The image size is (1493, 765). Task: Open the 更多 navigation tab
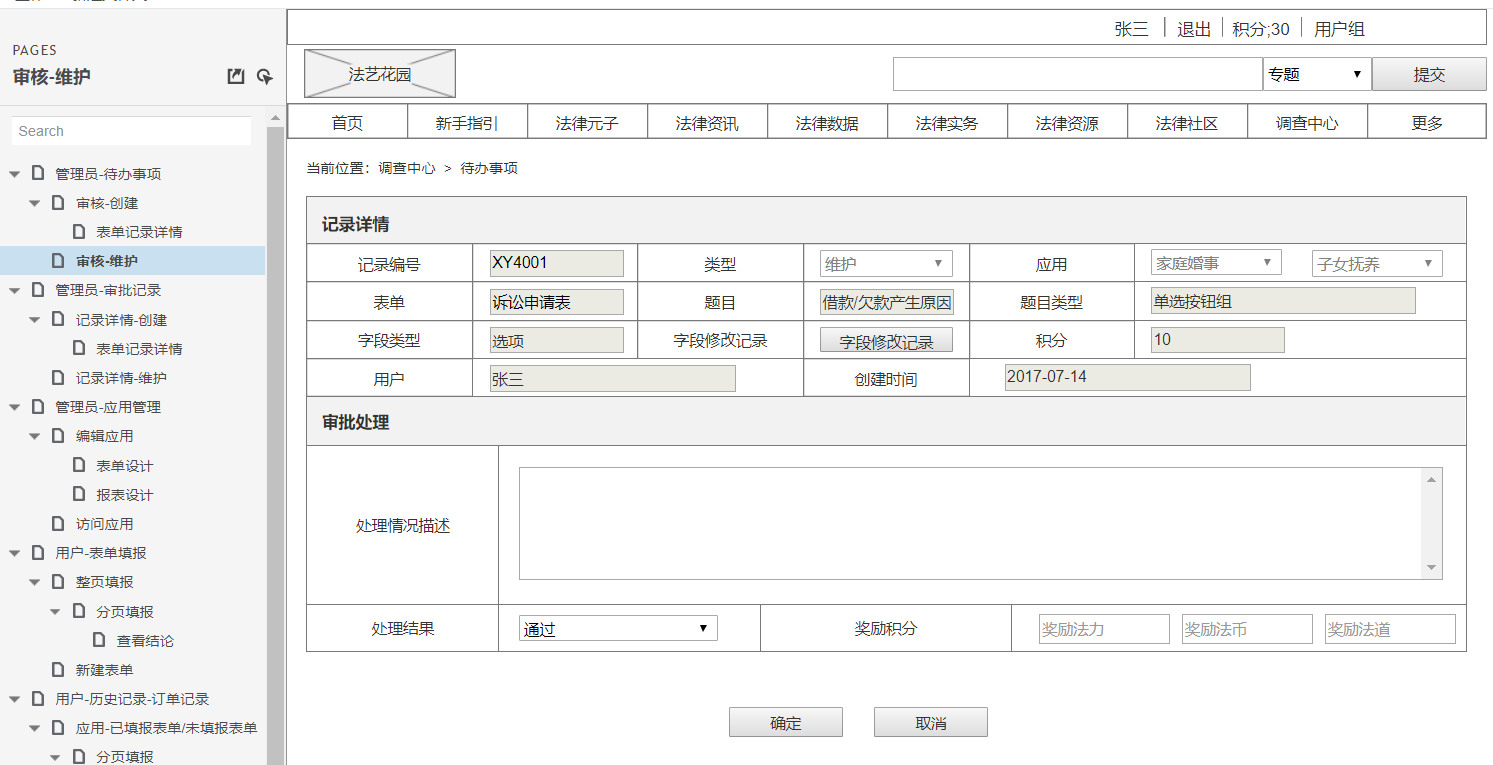1427,123
